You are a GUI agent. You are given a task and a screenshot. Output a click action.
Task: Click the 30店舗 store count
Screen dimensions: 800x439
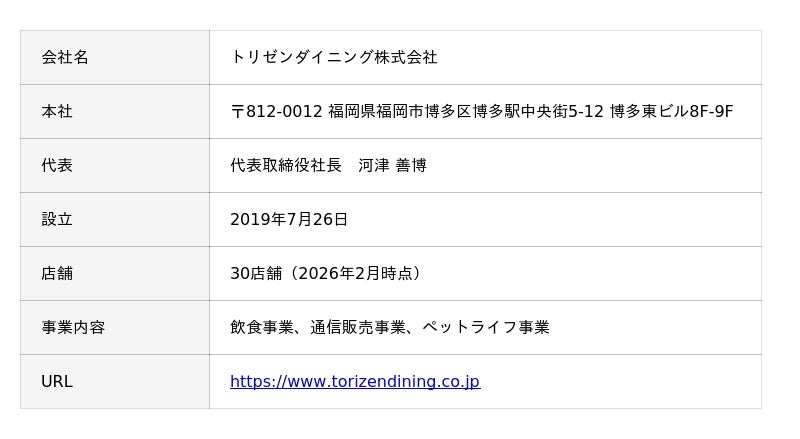251,273
